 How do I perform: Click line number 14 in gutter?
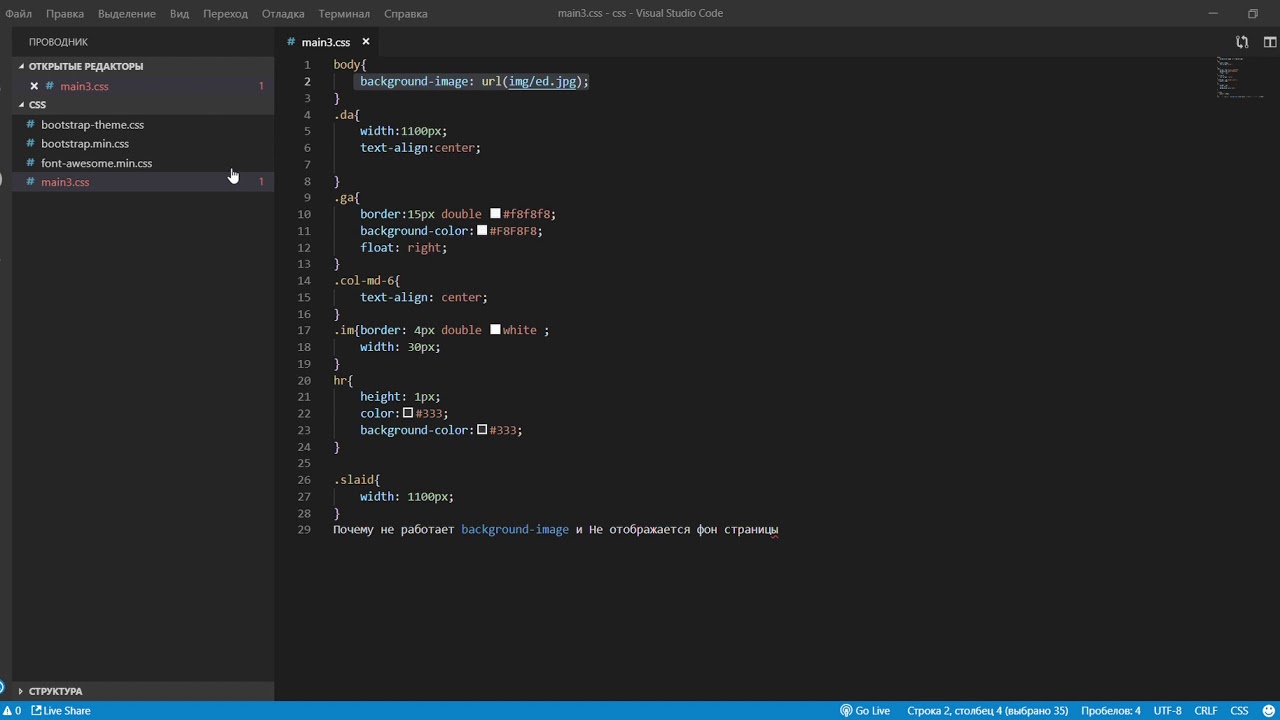pos(304,281)
